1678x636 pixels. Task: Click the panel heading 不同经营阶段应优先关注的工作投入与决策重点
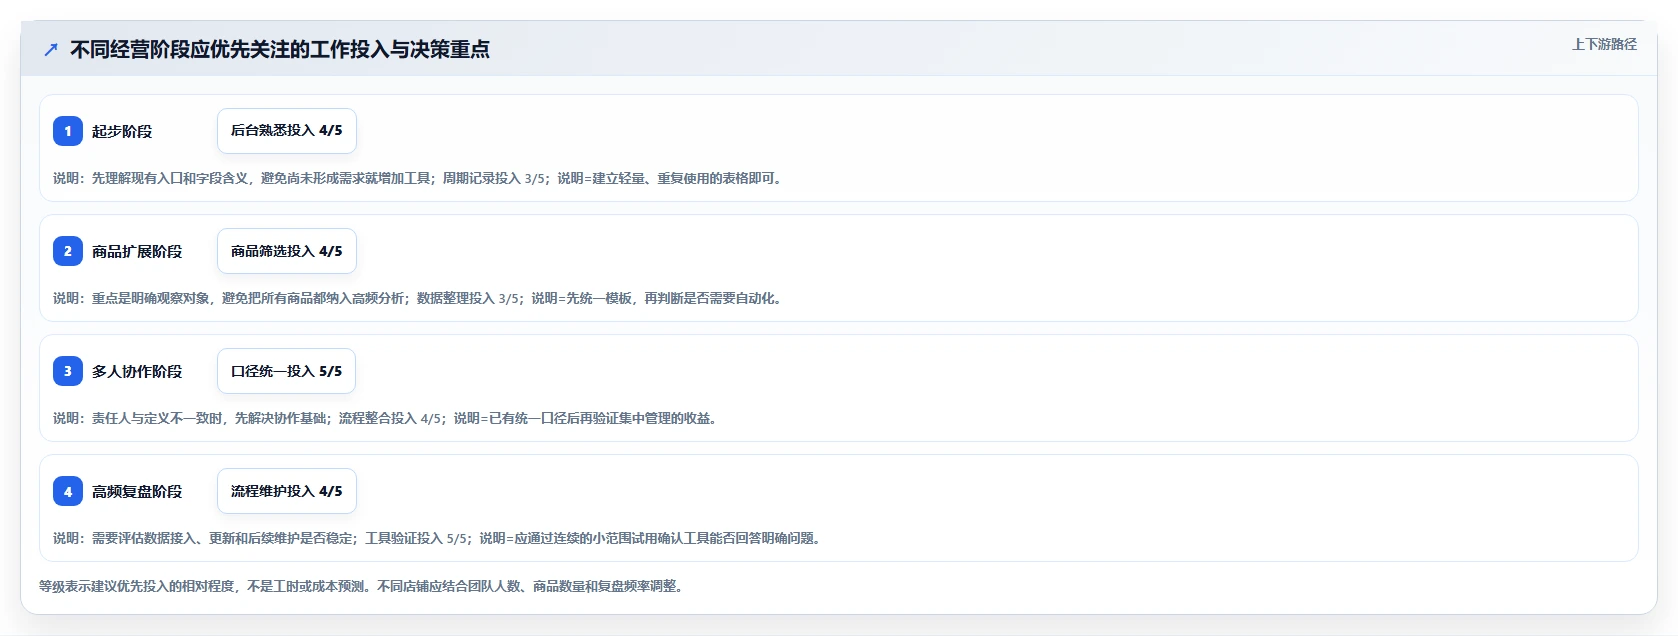point(280,49)
